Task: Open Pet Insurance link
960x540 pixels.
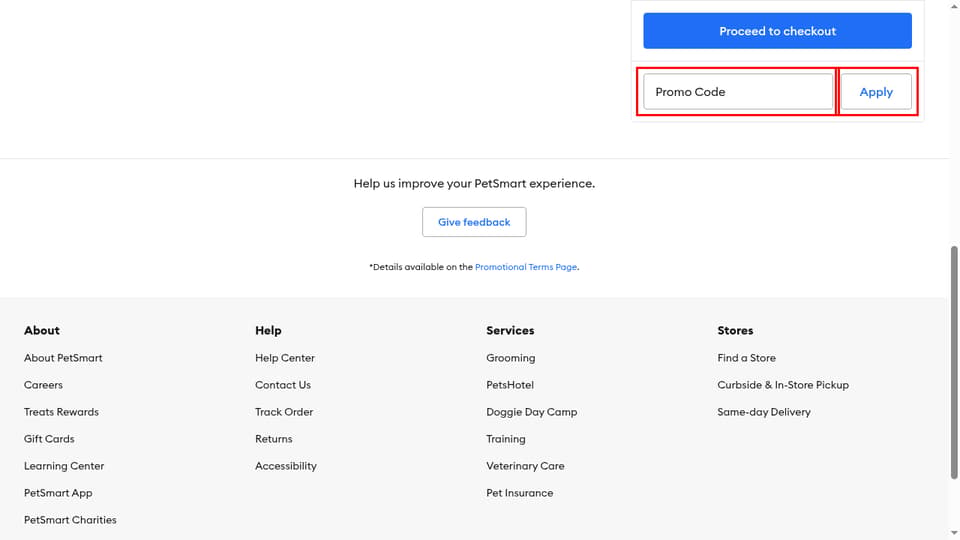Action: (x=520, y=493)
